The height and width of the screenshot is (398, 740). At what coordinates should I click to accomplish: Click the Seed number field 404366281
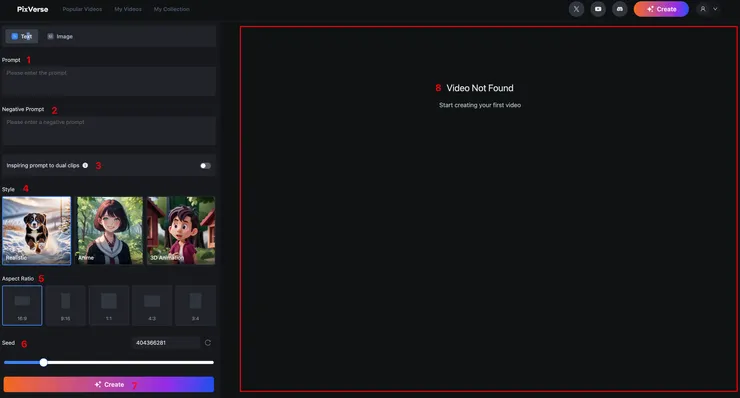click(165, 343)
